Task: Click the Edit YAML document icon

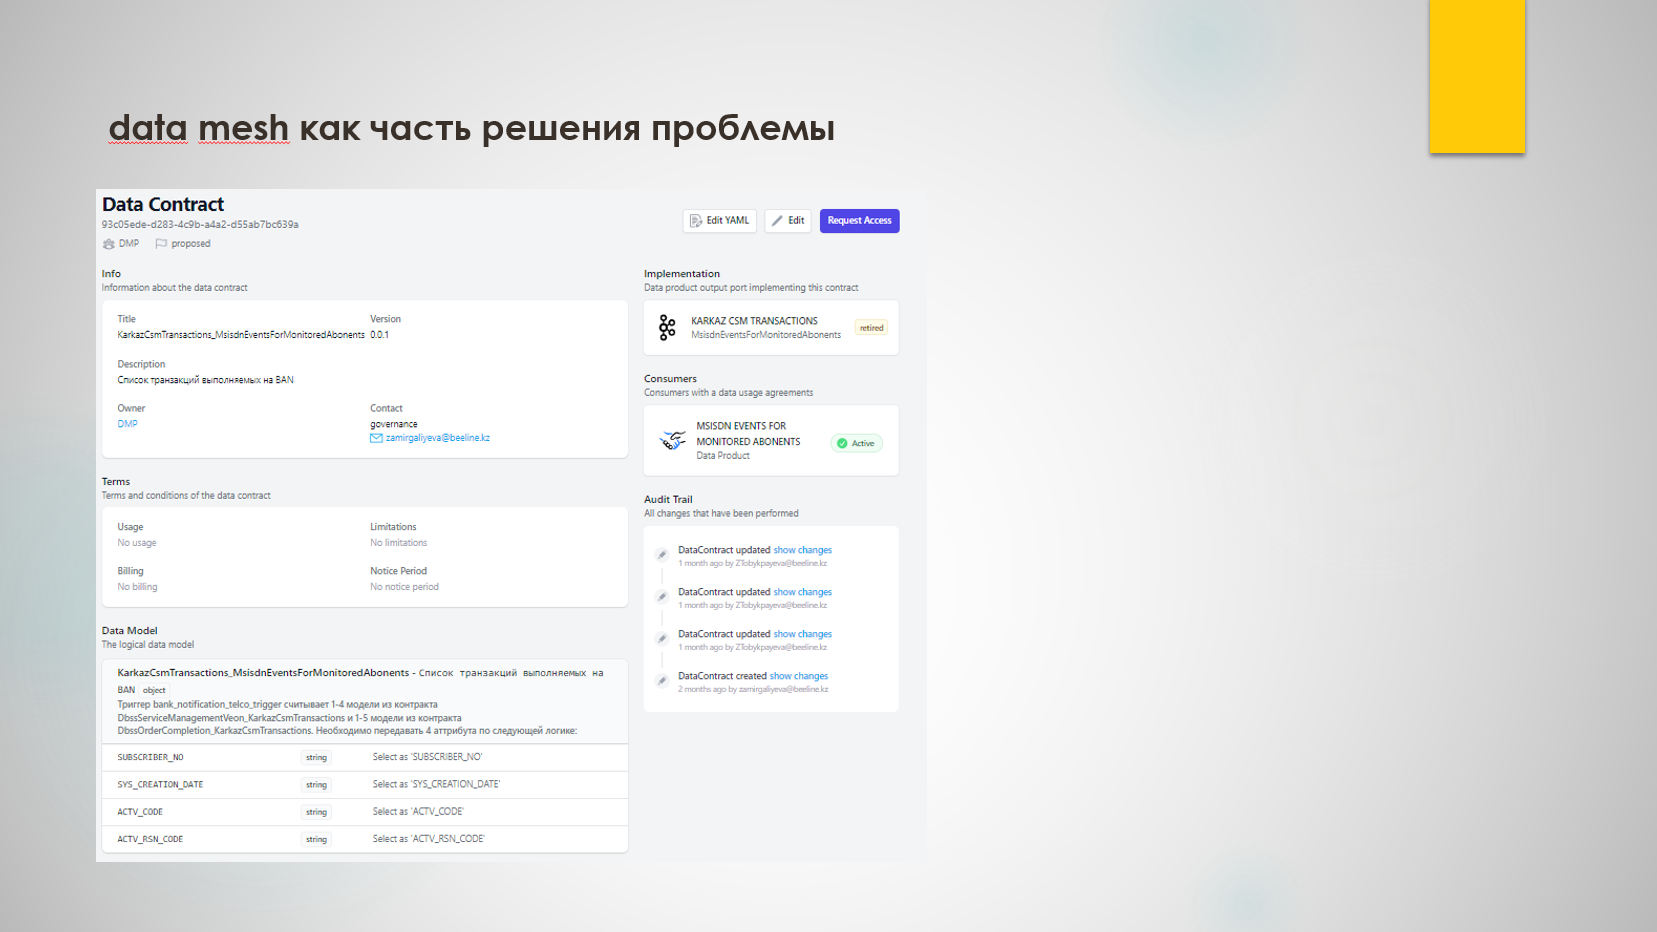Action: tap(696, 221)
